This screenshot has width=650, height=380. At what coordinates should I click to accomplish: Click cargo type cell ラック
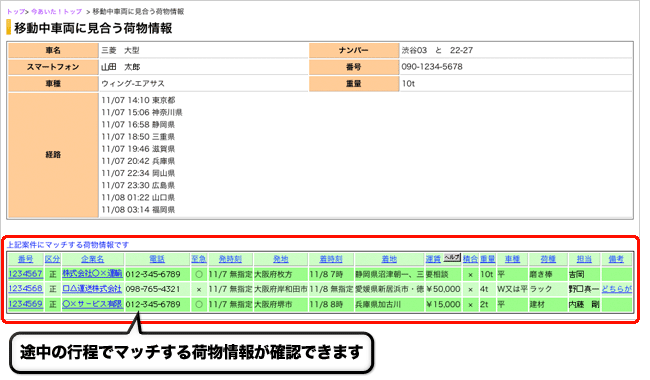pos(541,289)
